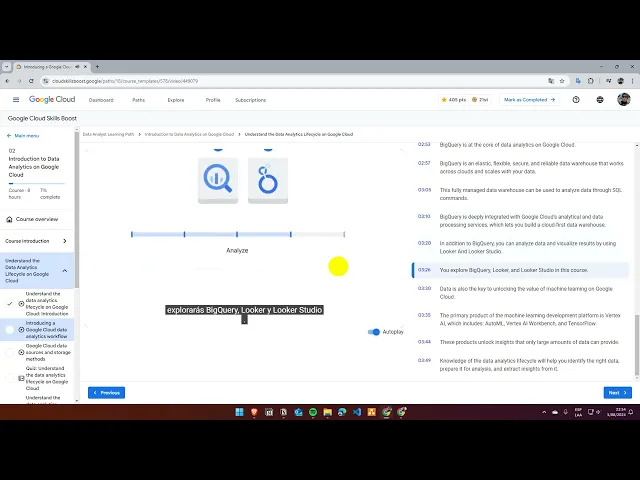Open the Explore menu item

[x=176, y=100]
